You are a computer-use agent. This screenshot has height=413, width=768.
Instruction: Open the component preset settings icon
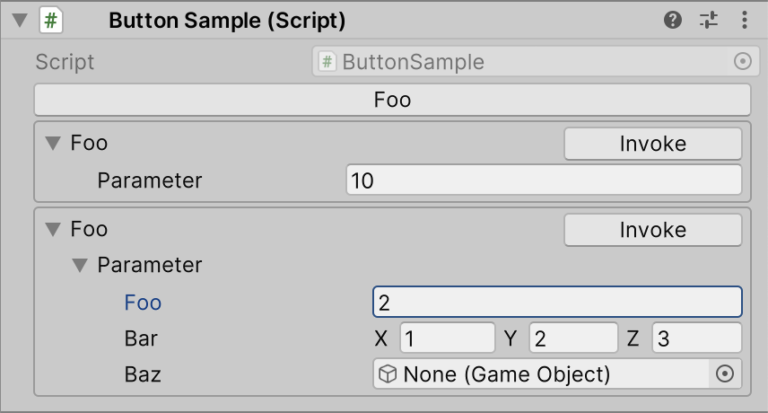[709, 20]
